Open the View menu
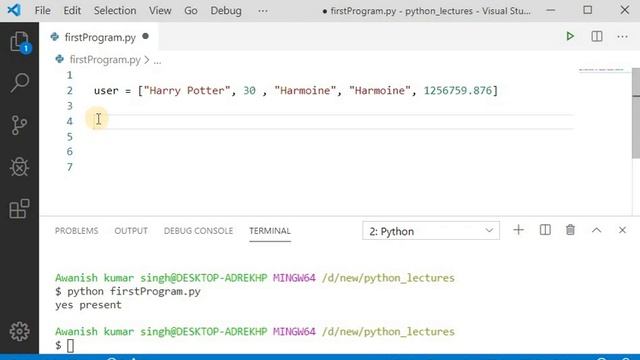 point(160,11)
